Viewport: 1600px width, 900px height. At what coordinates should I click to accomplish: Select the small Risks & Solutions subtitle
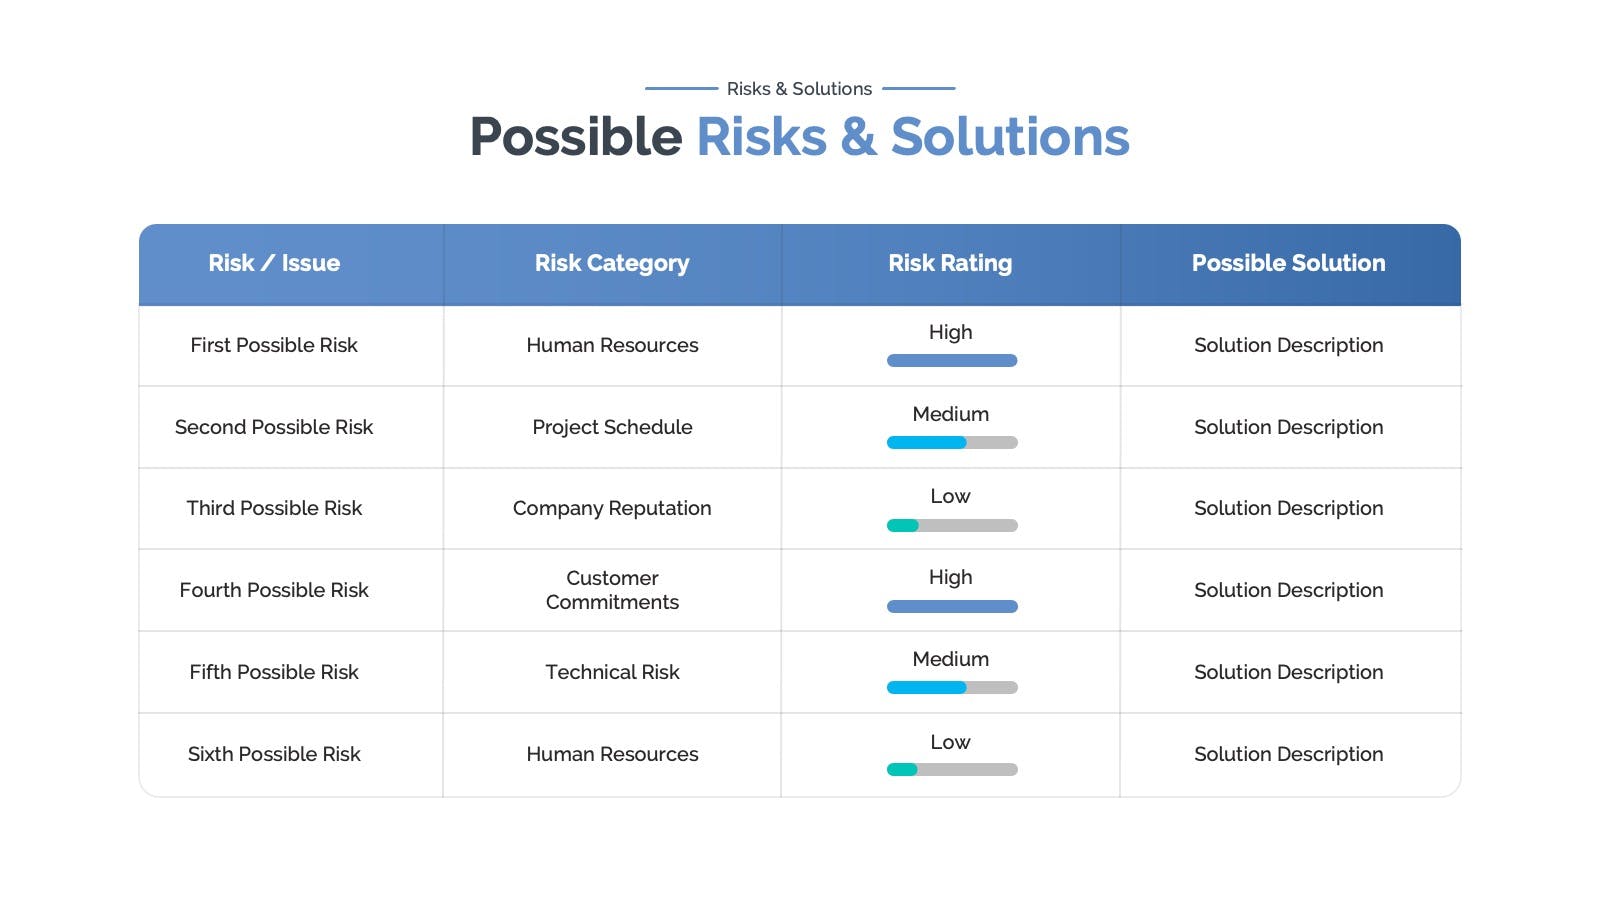click(x=800, y=89)
